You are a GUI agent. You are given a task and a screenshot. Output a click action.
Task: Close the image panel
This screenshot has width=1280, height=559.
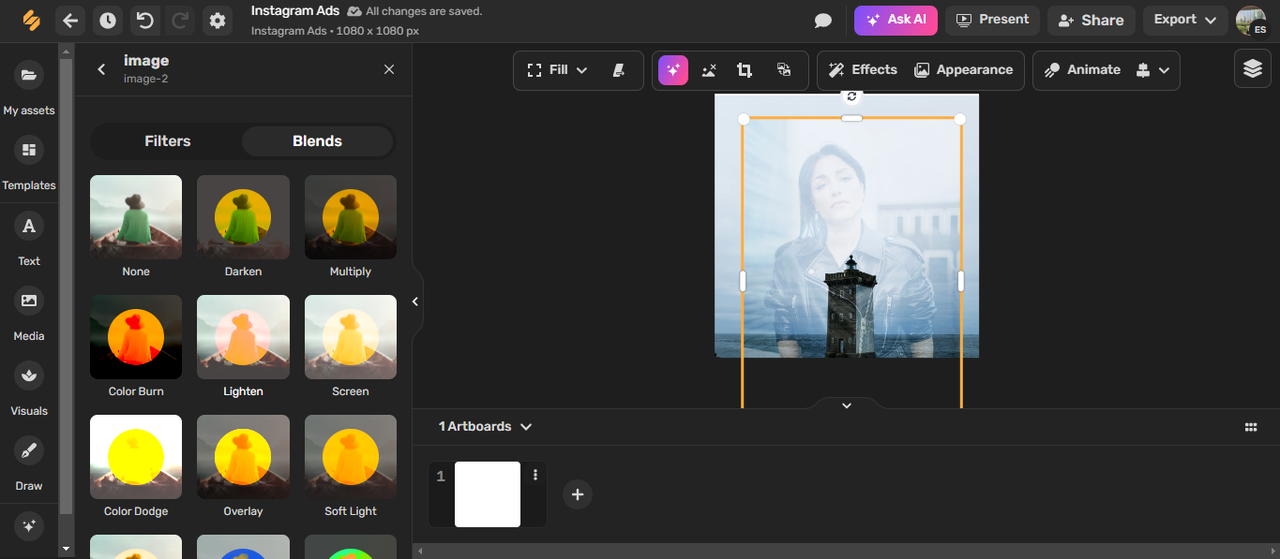(389, 69)
